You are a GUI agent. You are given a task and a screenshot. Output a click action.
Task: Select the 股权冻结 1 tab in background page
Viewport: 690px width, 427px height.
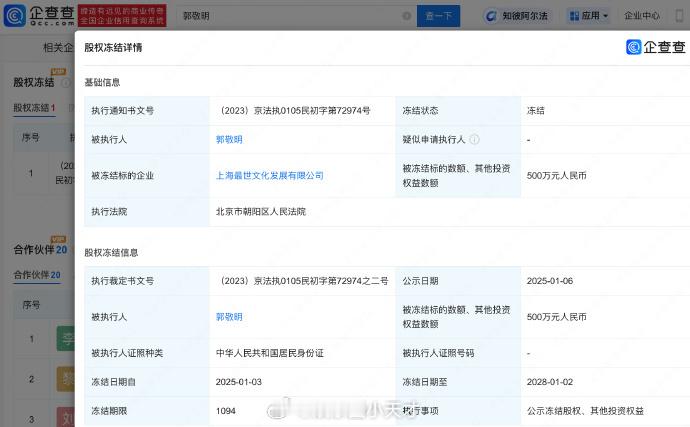(34, 108)
